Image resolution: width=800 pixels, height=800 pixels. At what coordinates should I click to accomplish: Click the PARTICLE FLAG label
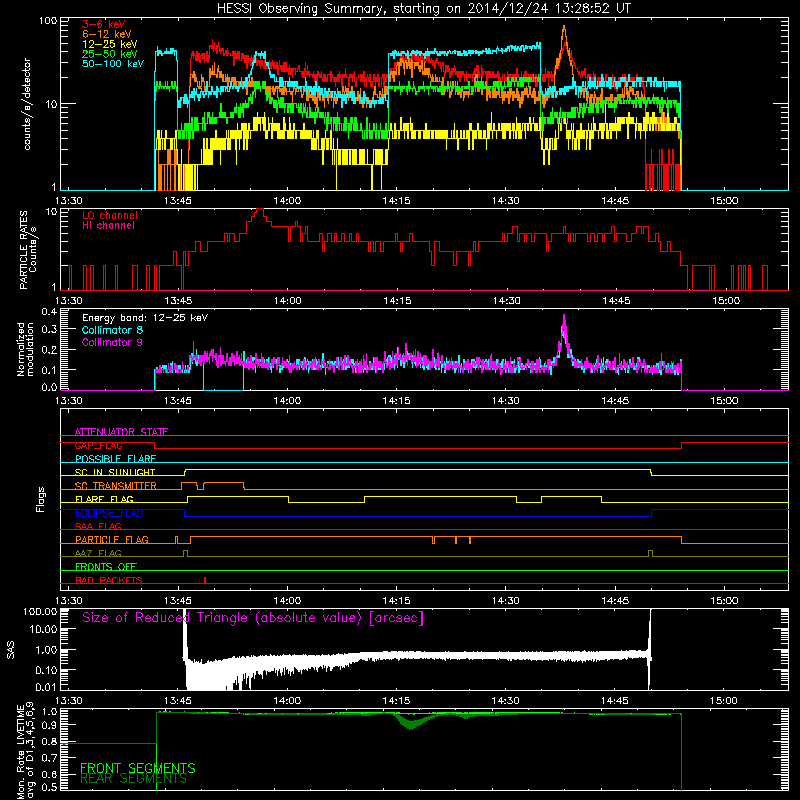(112, 539)
